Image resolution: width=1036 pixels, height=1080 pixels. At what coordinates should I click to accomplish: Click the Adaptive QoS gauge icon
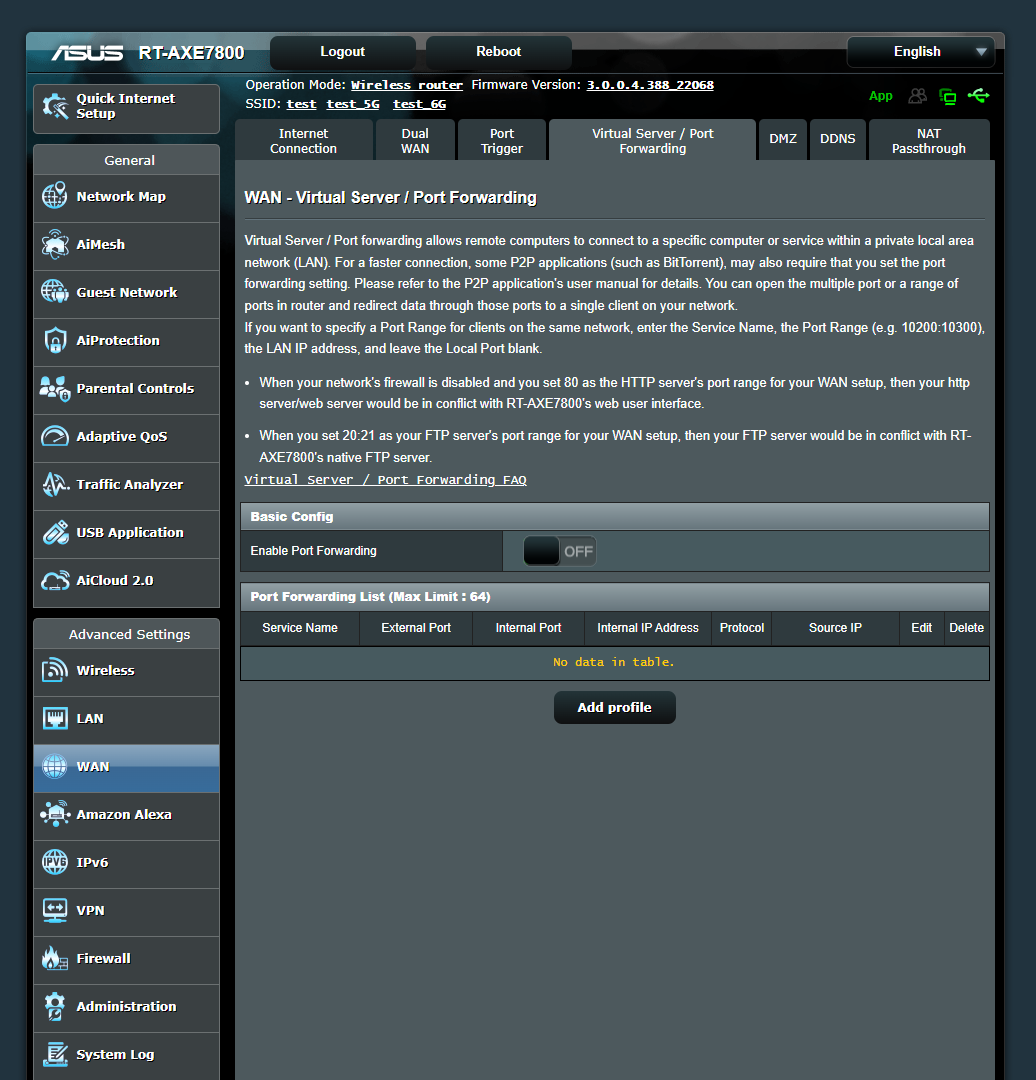55,436
